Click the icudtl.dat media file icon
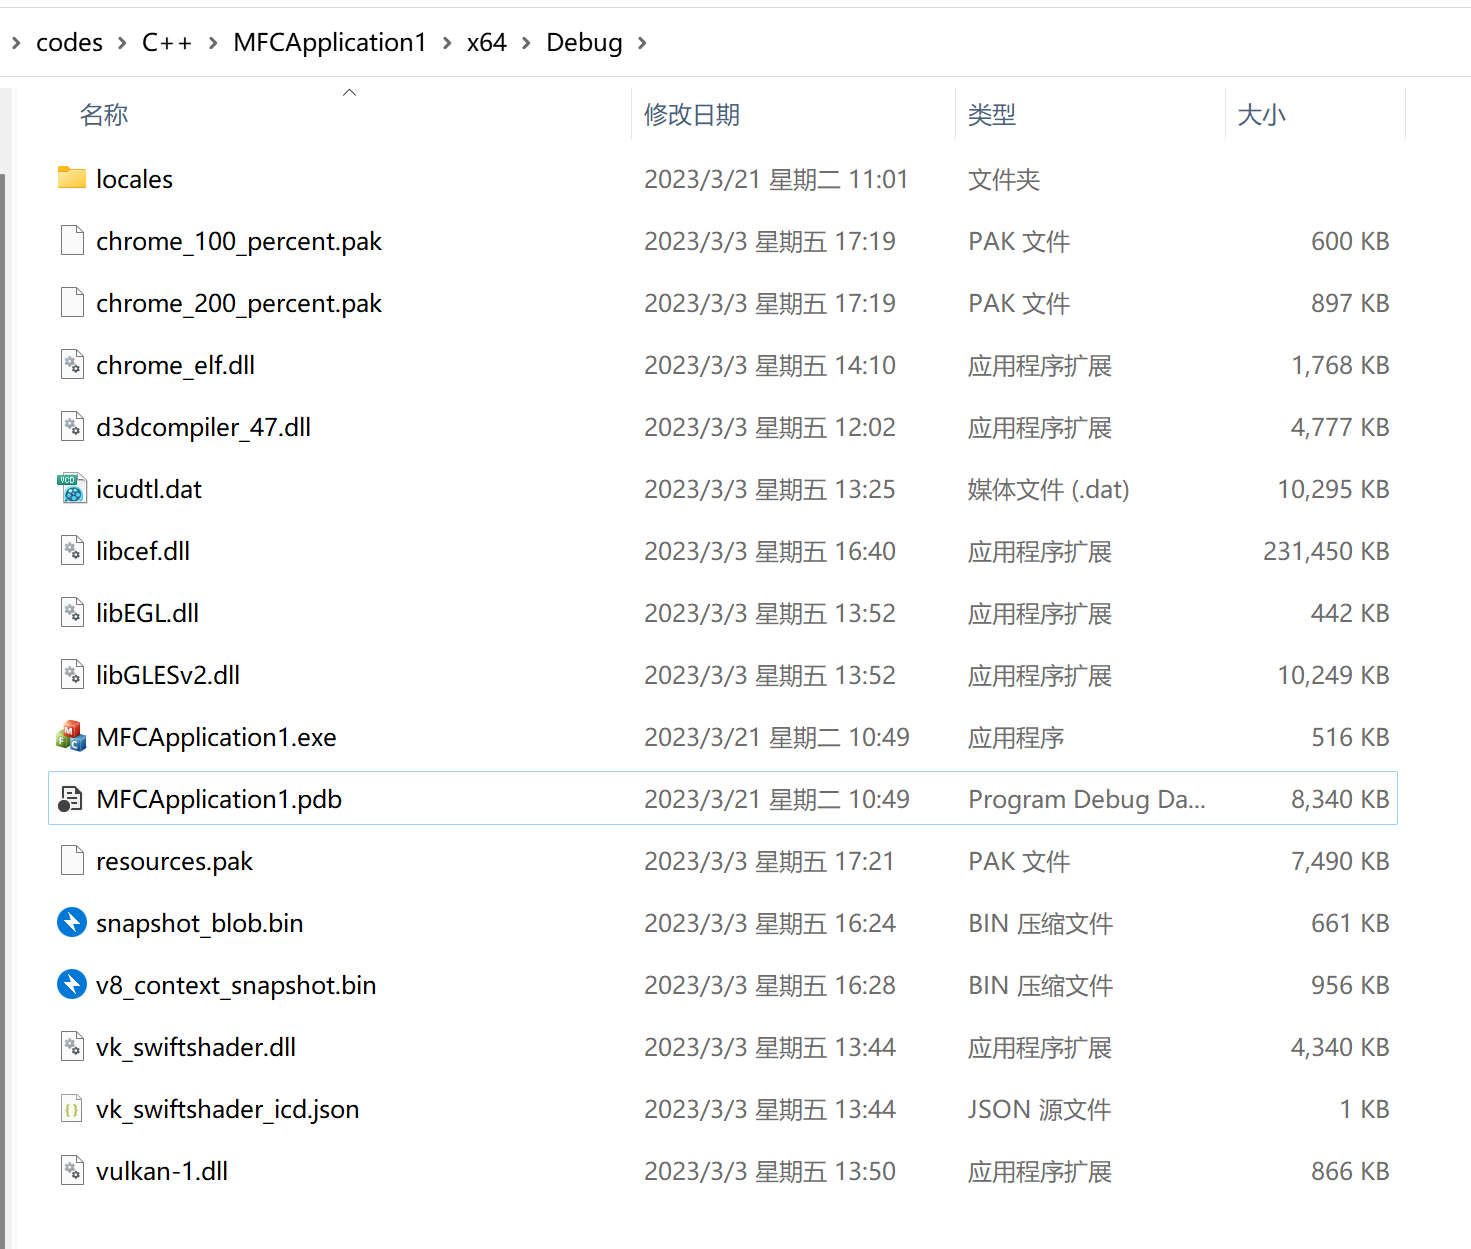The height and width of the screenshot is (1249, 1471). click(71, 489)
